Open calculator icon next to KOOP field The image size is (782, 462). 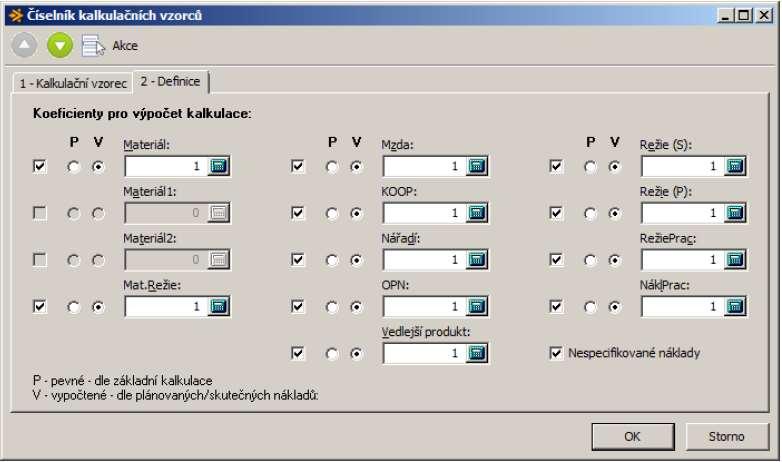477,213
